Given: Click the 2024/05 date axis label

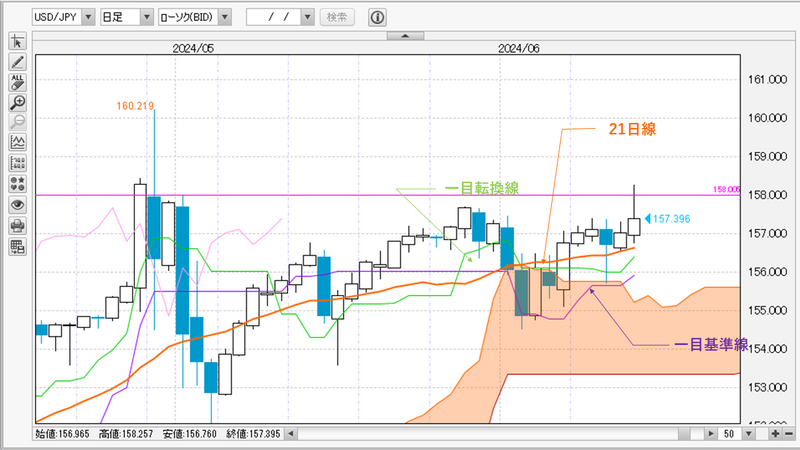Looking at the screenshot, I should 193,48.
